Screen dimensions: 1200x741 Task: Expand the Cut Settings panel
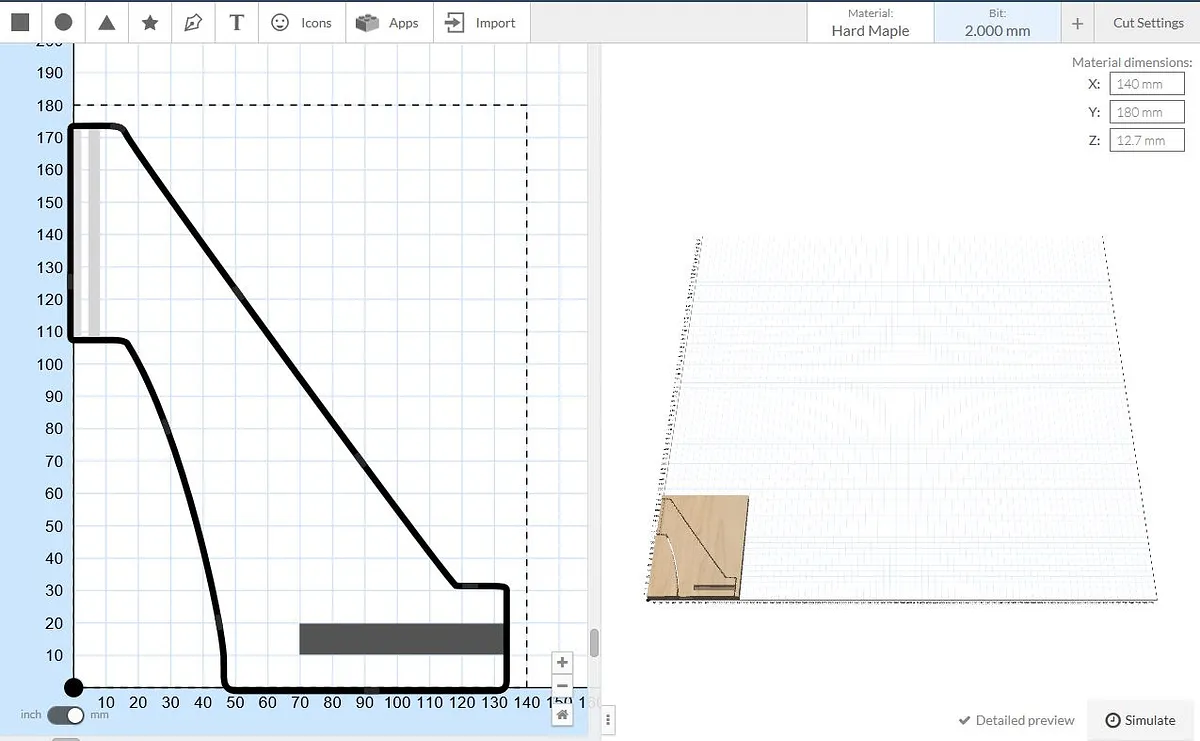(x=1147, y=22)
